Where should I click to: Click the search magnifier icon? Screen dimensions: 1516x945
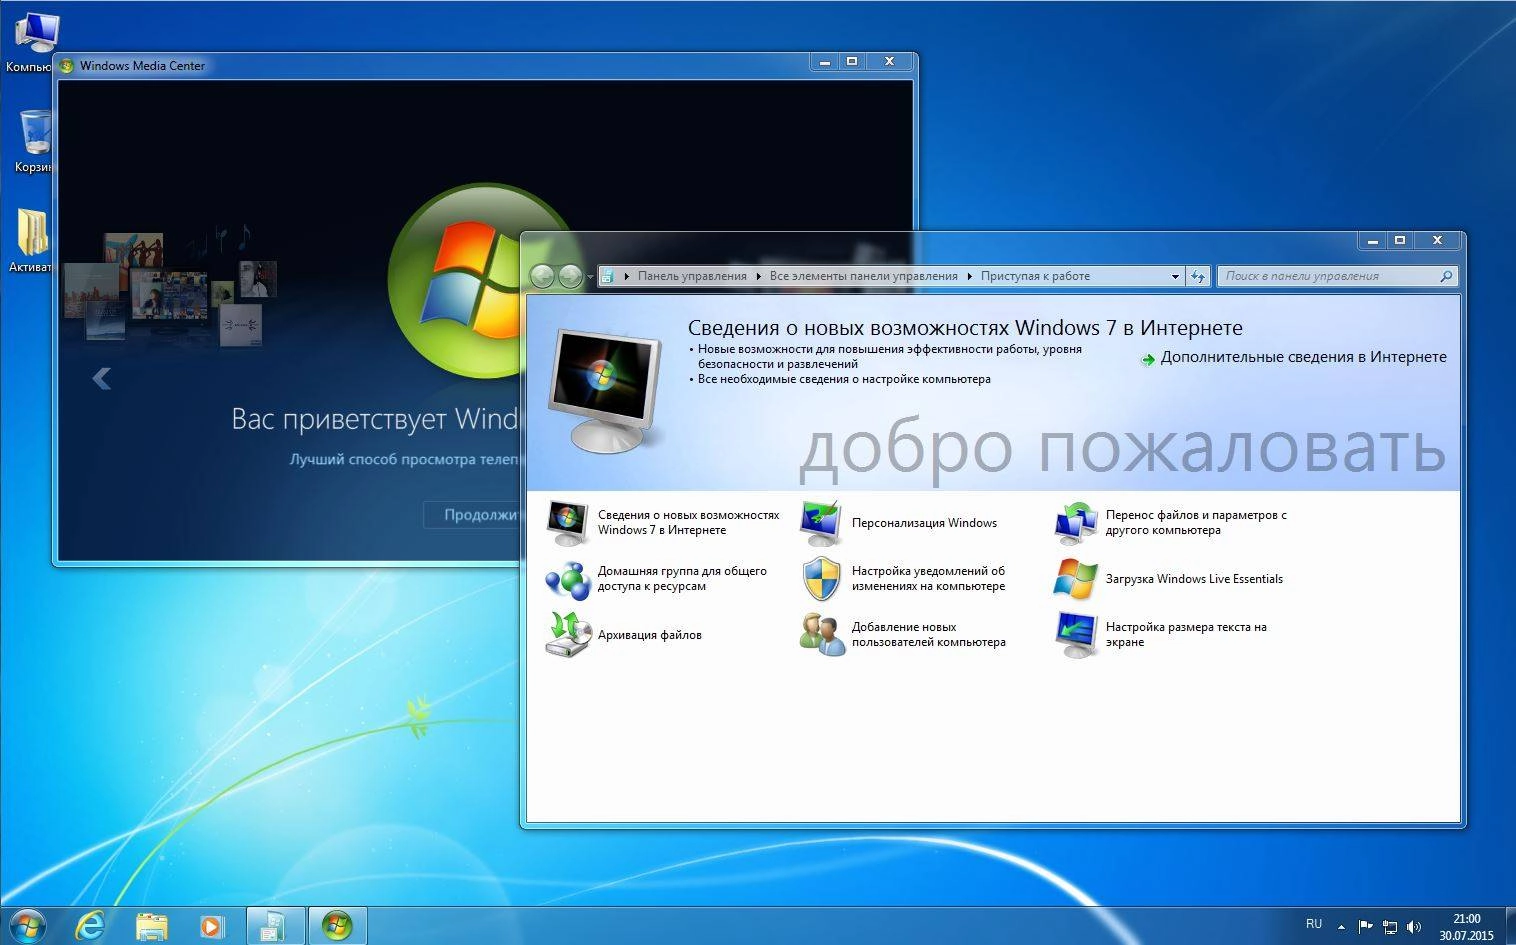pyautogui.click(x=1446, y=276)
